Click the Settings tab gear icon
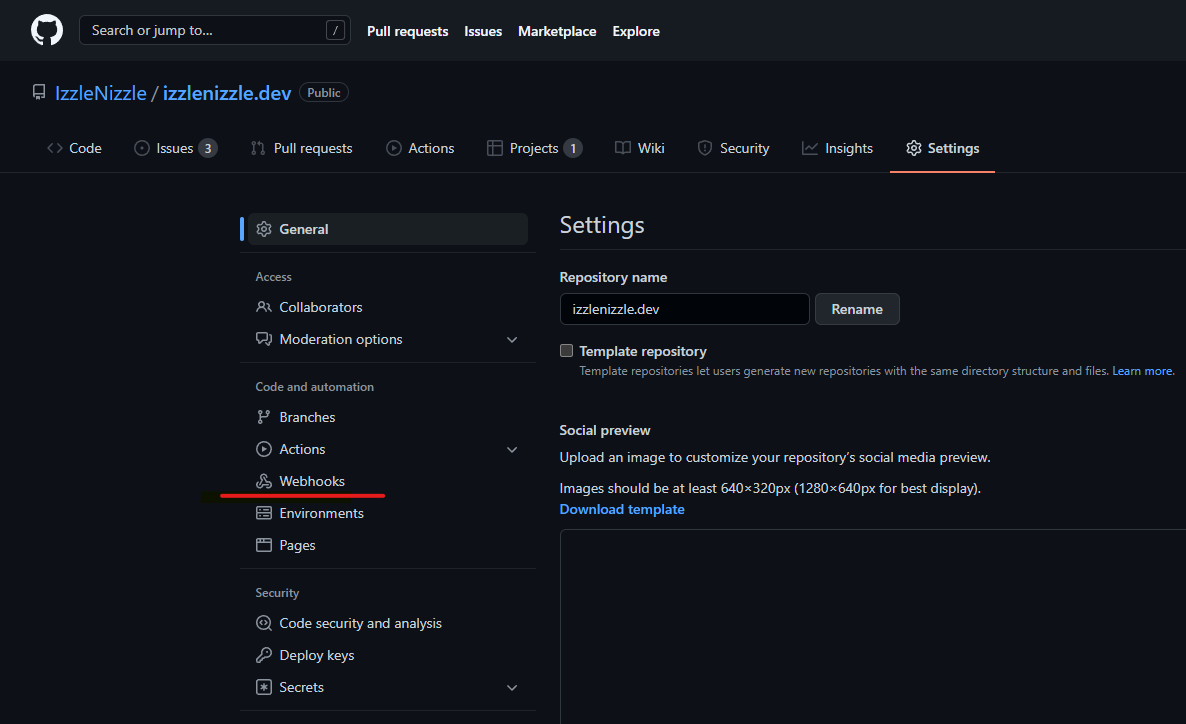 pyautogui.click(x=914, y=148)
